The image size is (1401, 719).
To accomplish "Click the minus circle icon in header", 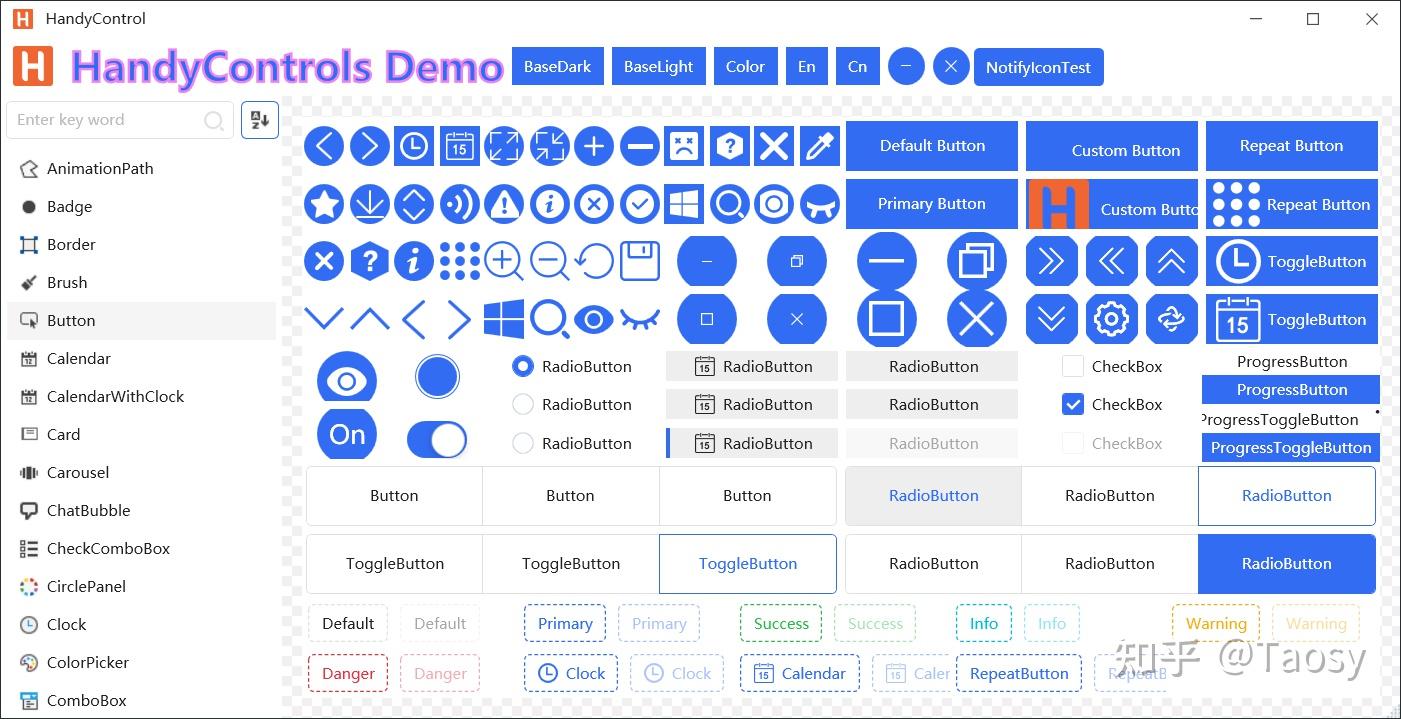I will [x=906, y=67].
